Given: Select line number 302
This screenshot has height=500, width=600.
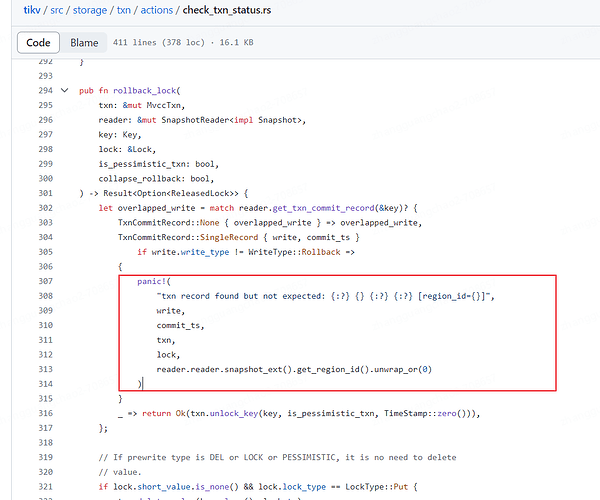Looking at the screenshot, I should click(46, 208).
